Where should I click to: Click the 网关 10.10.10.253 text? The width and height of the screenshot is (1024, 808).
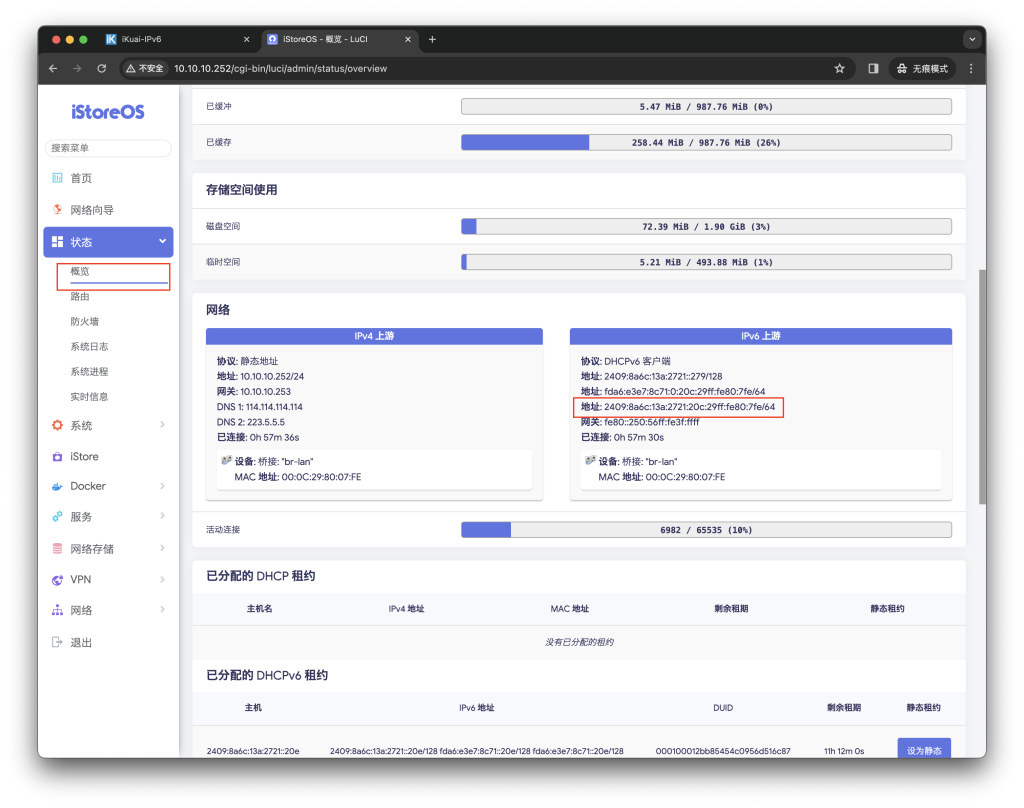pyautogui.click(x=254, y=391)
